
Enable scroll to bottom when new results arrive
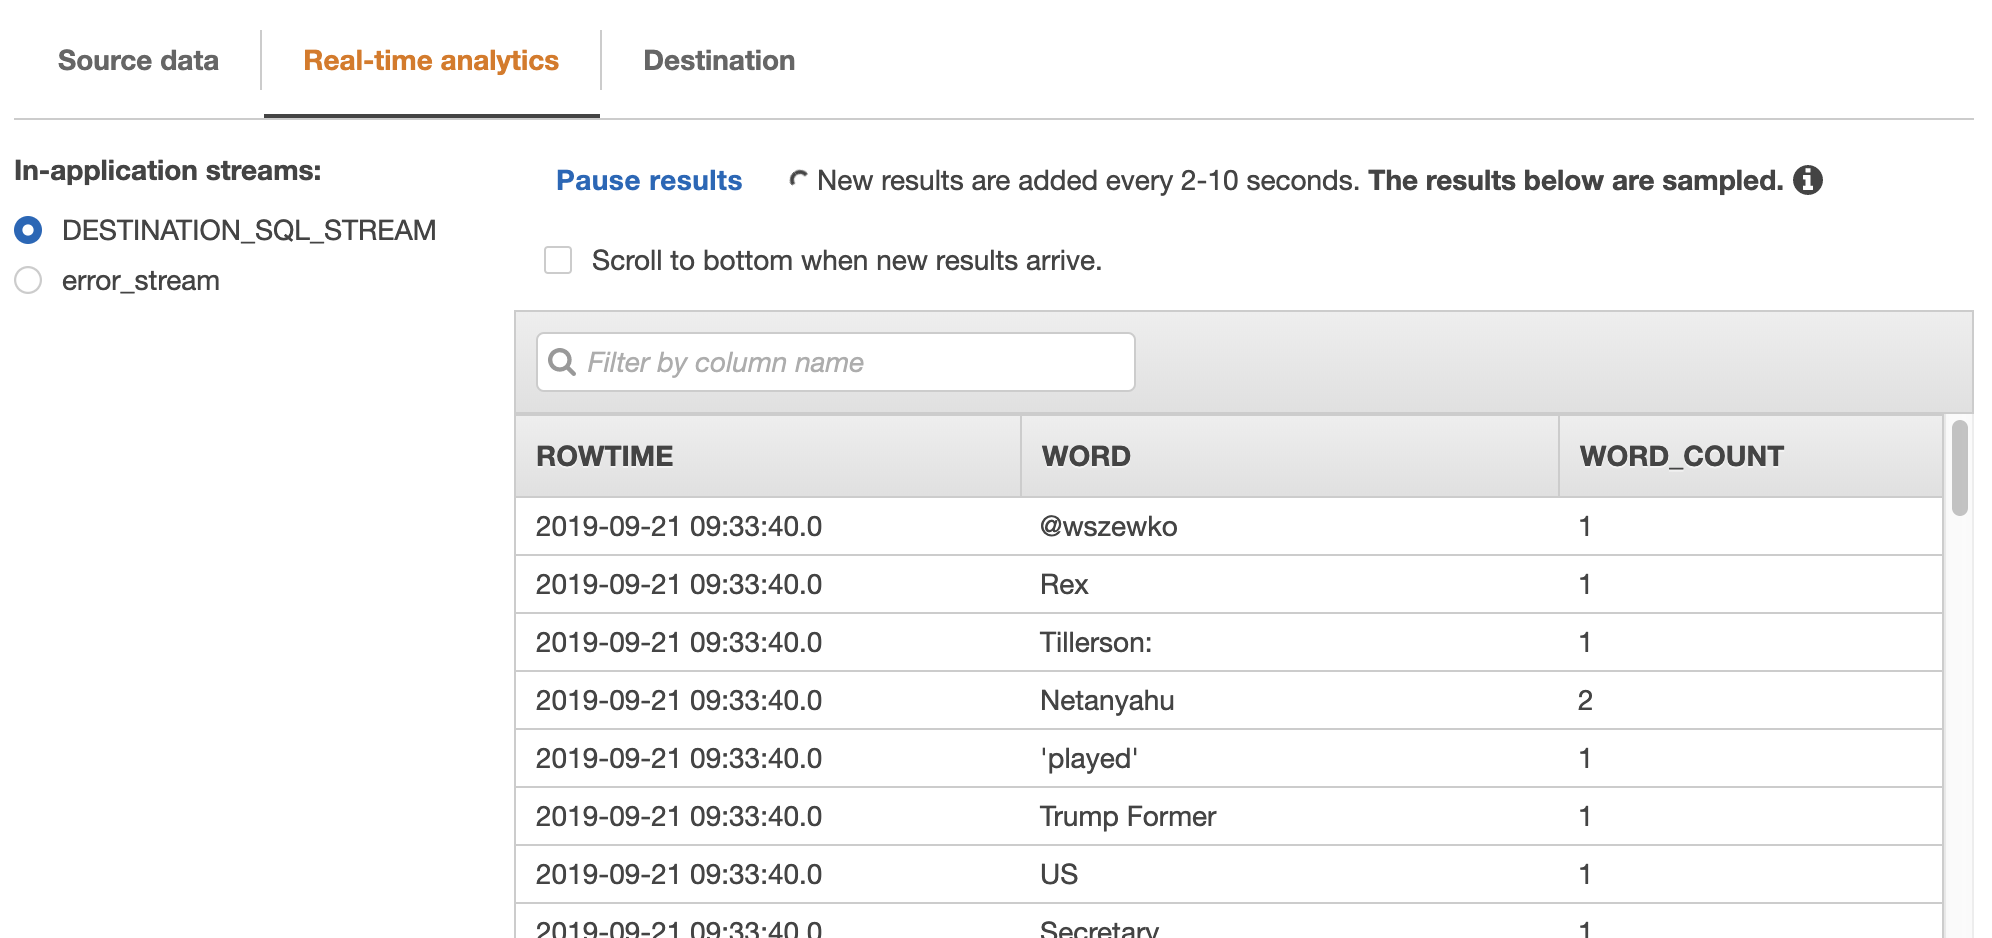pos(557,259)
